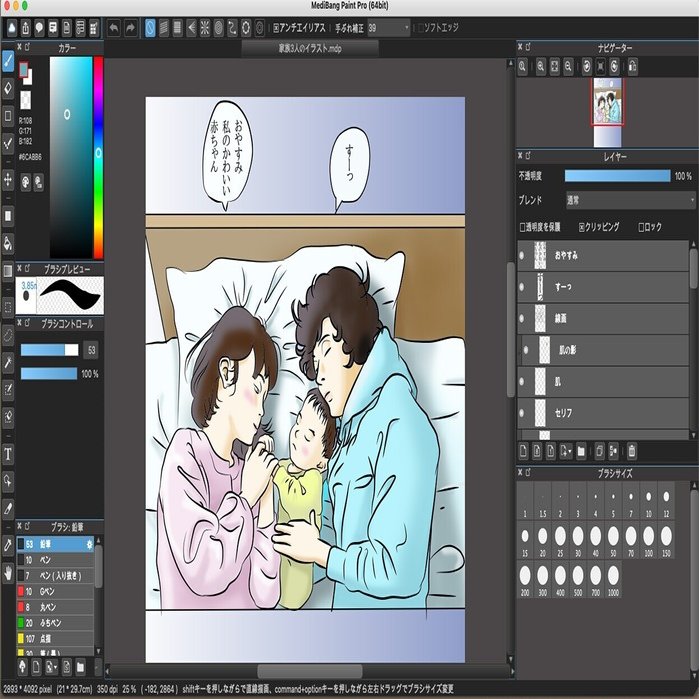699x699 pixels.
Task: Toggle the ソフトエッジ checkbox
Action: [420, 28]
